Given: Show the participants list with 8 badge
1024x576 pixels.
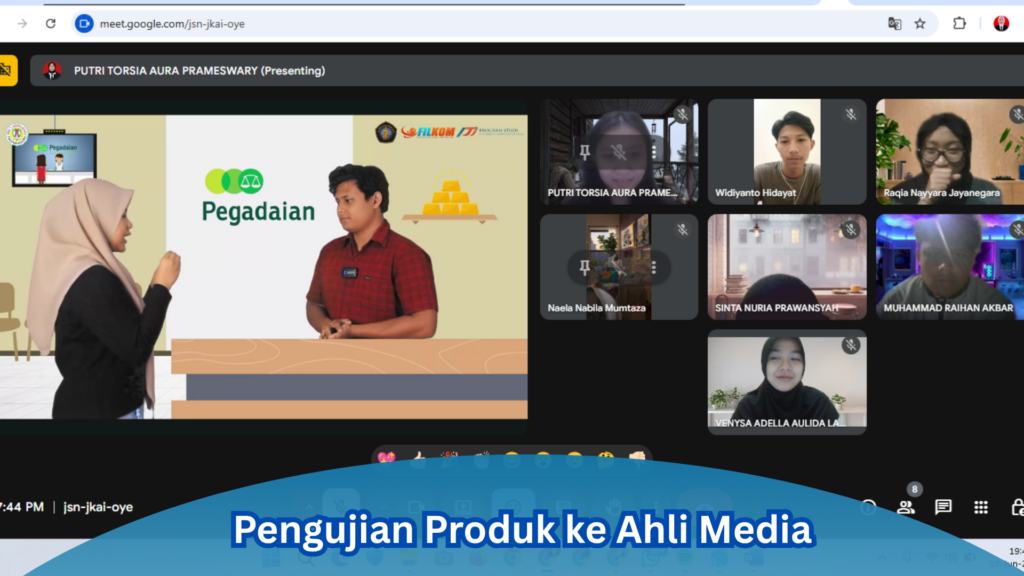Looking at the screenshot, I should tap(906, 507).
